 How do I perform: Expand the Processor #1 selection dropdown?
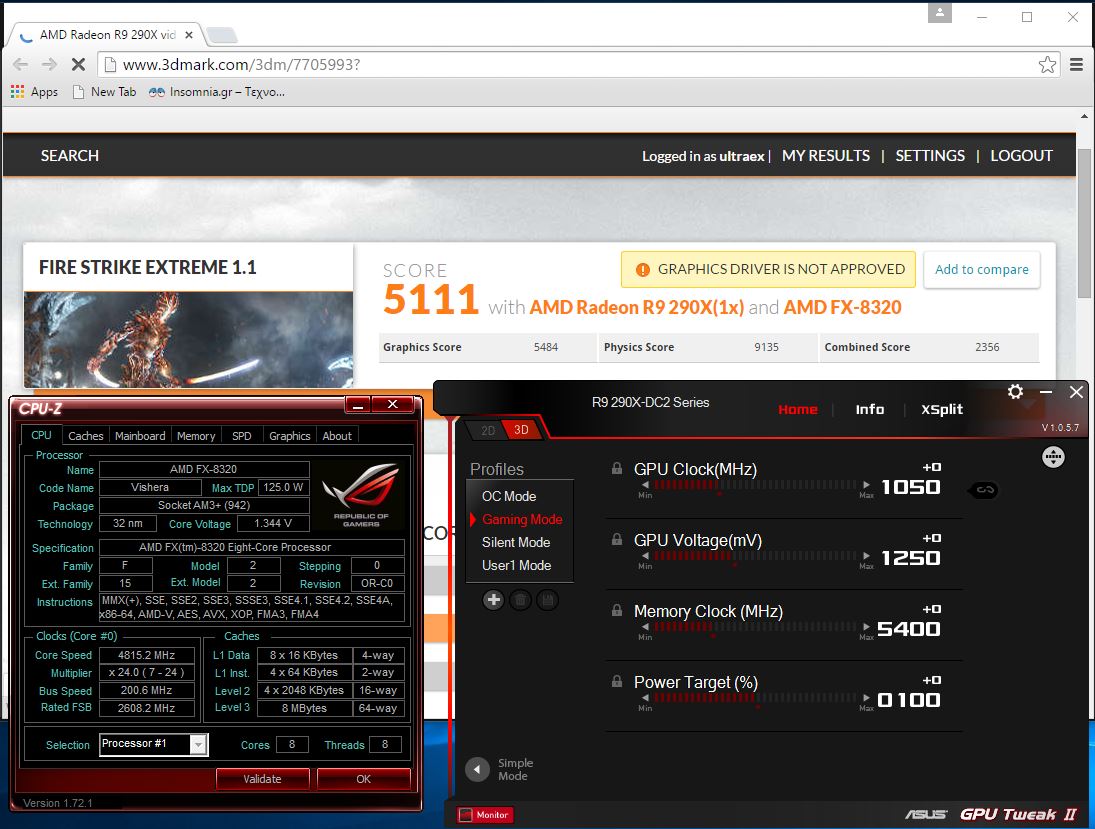coord(198,745)
